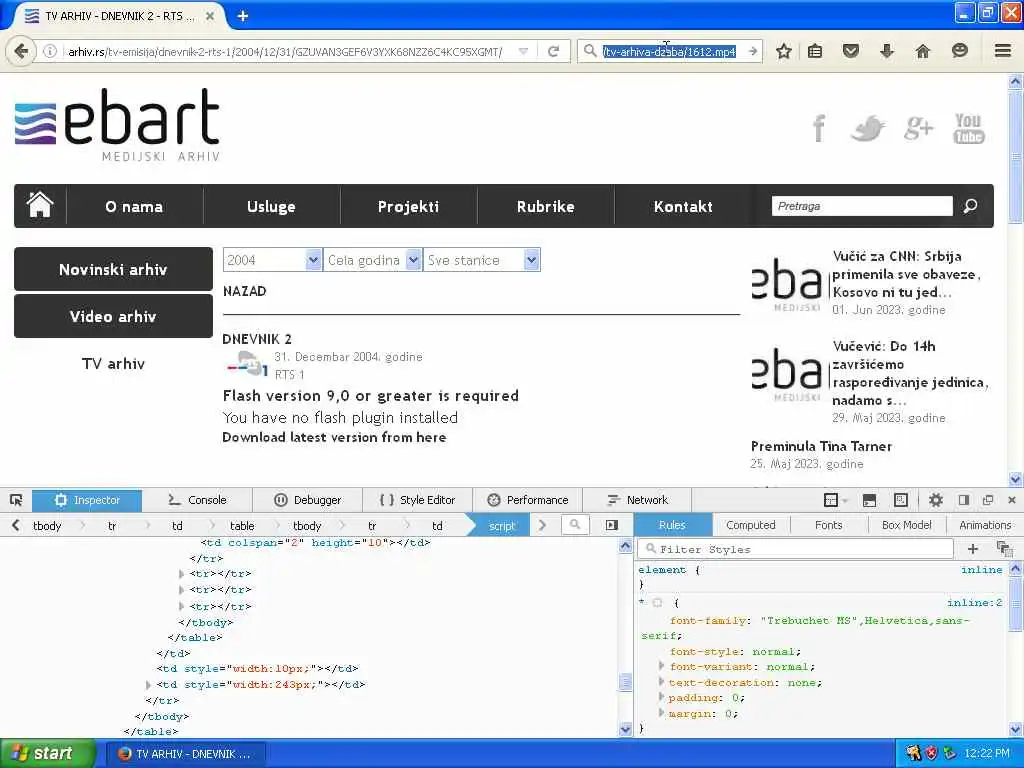This screenshot has height=768, width=1024.
Task: Dock devtools to the side of window
Action: click(x=963, y=500)
